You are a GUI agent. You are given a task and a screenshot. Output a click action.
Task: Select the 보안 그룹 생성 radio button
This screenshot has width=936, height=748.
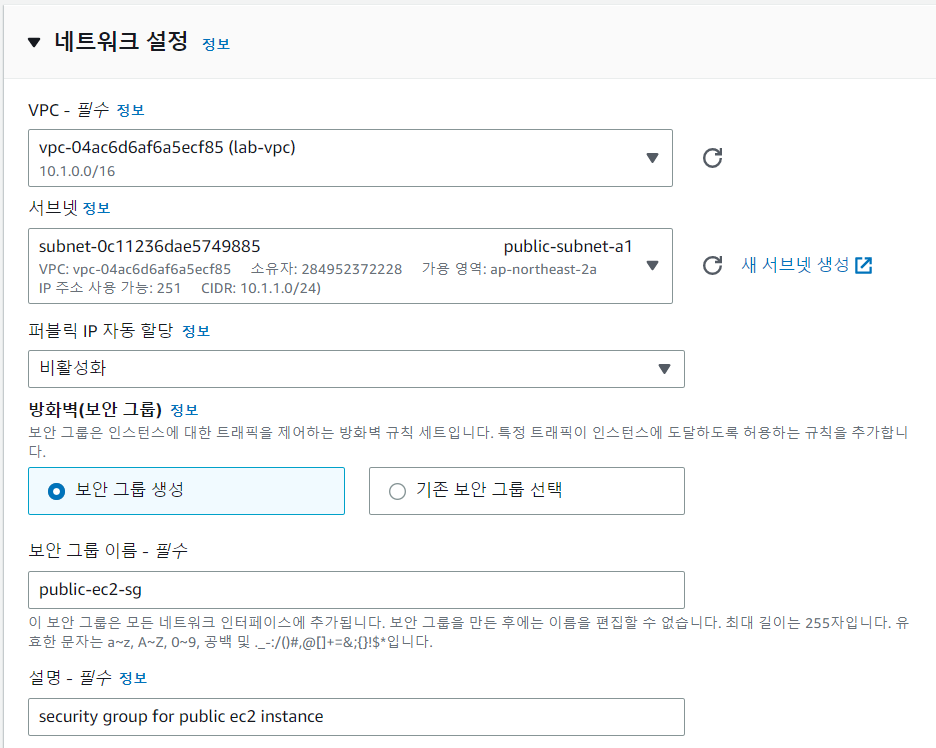(55, 490)
